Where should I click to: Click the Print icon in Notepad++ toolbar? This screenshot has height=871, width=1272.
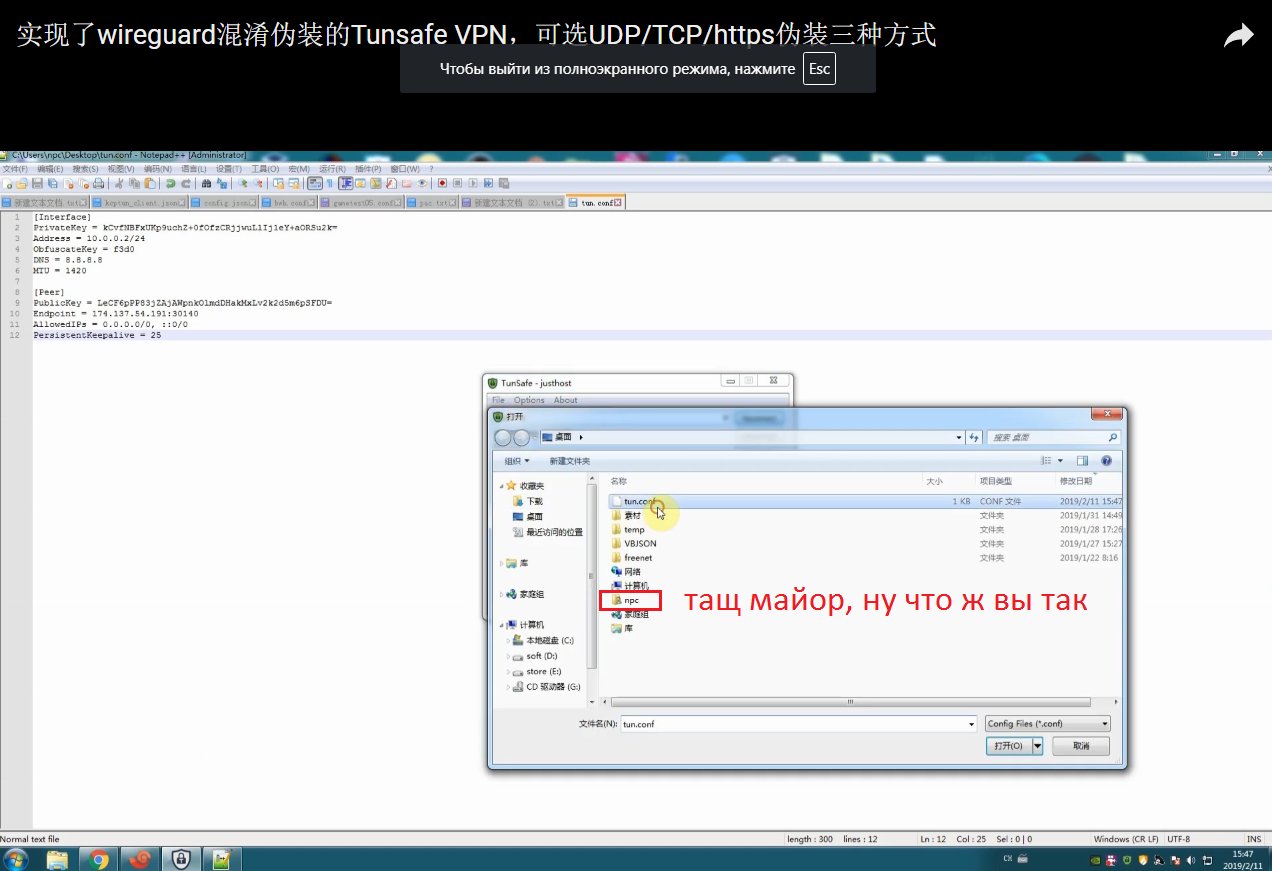click(x=98, y=184)
